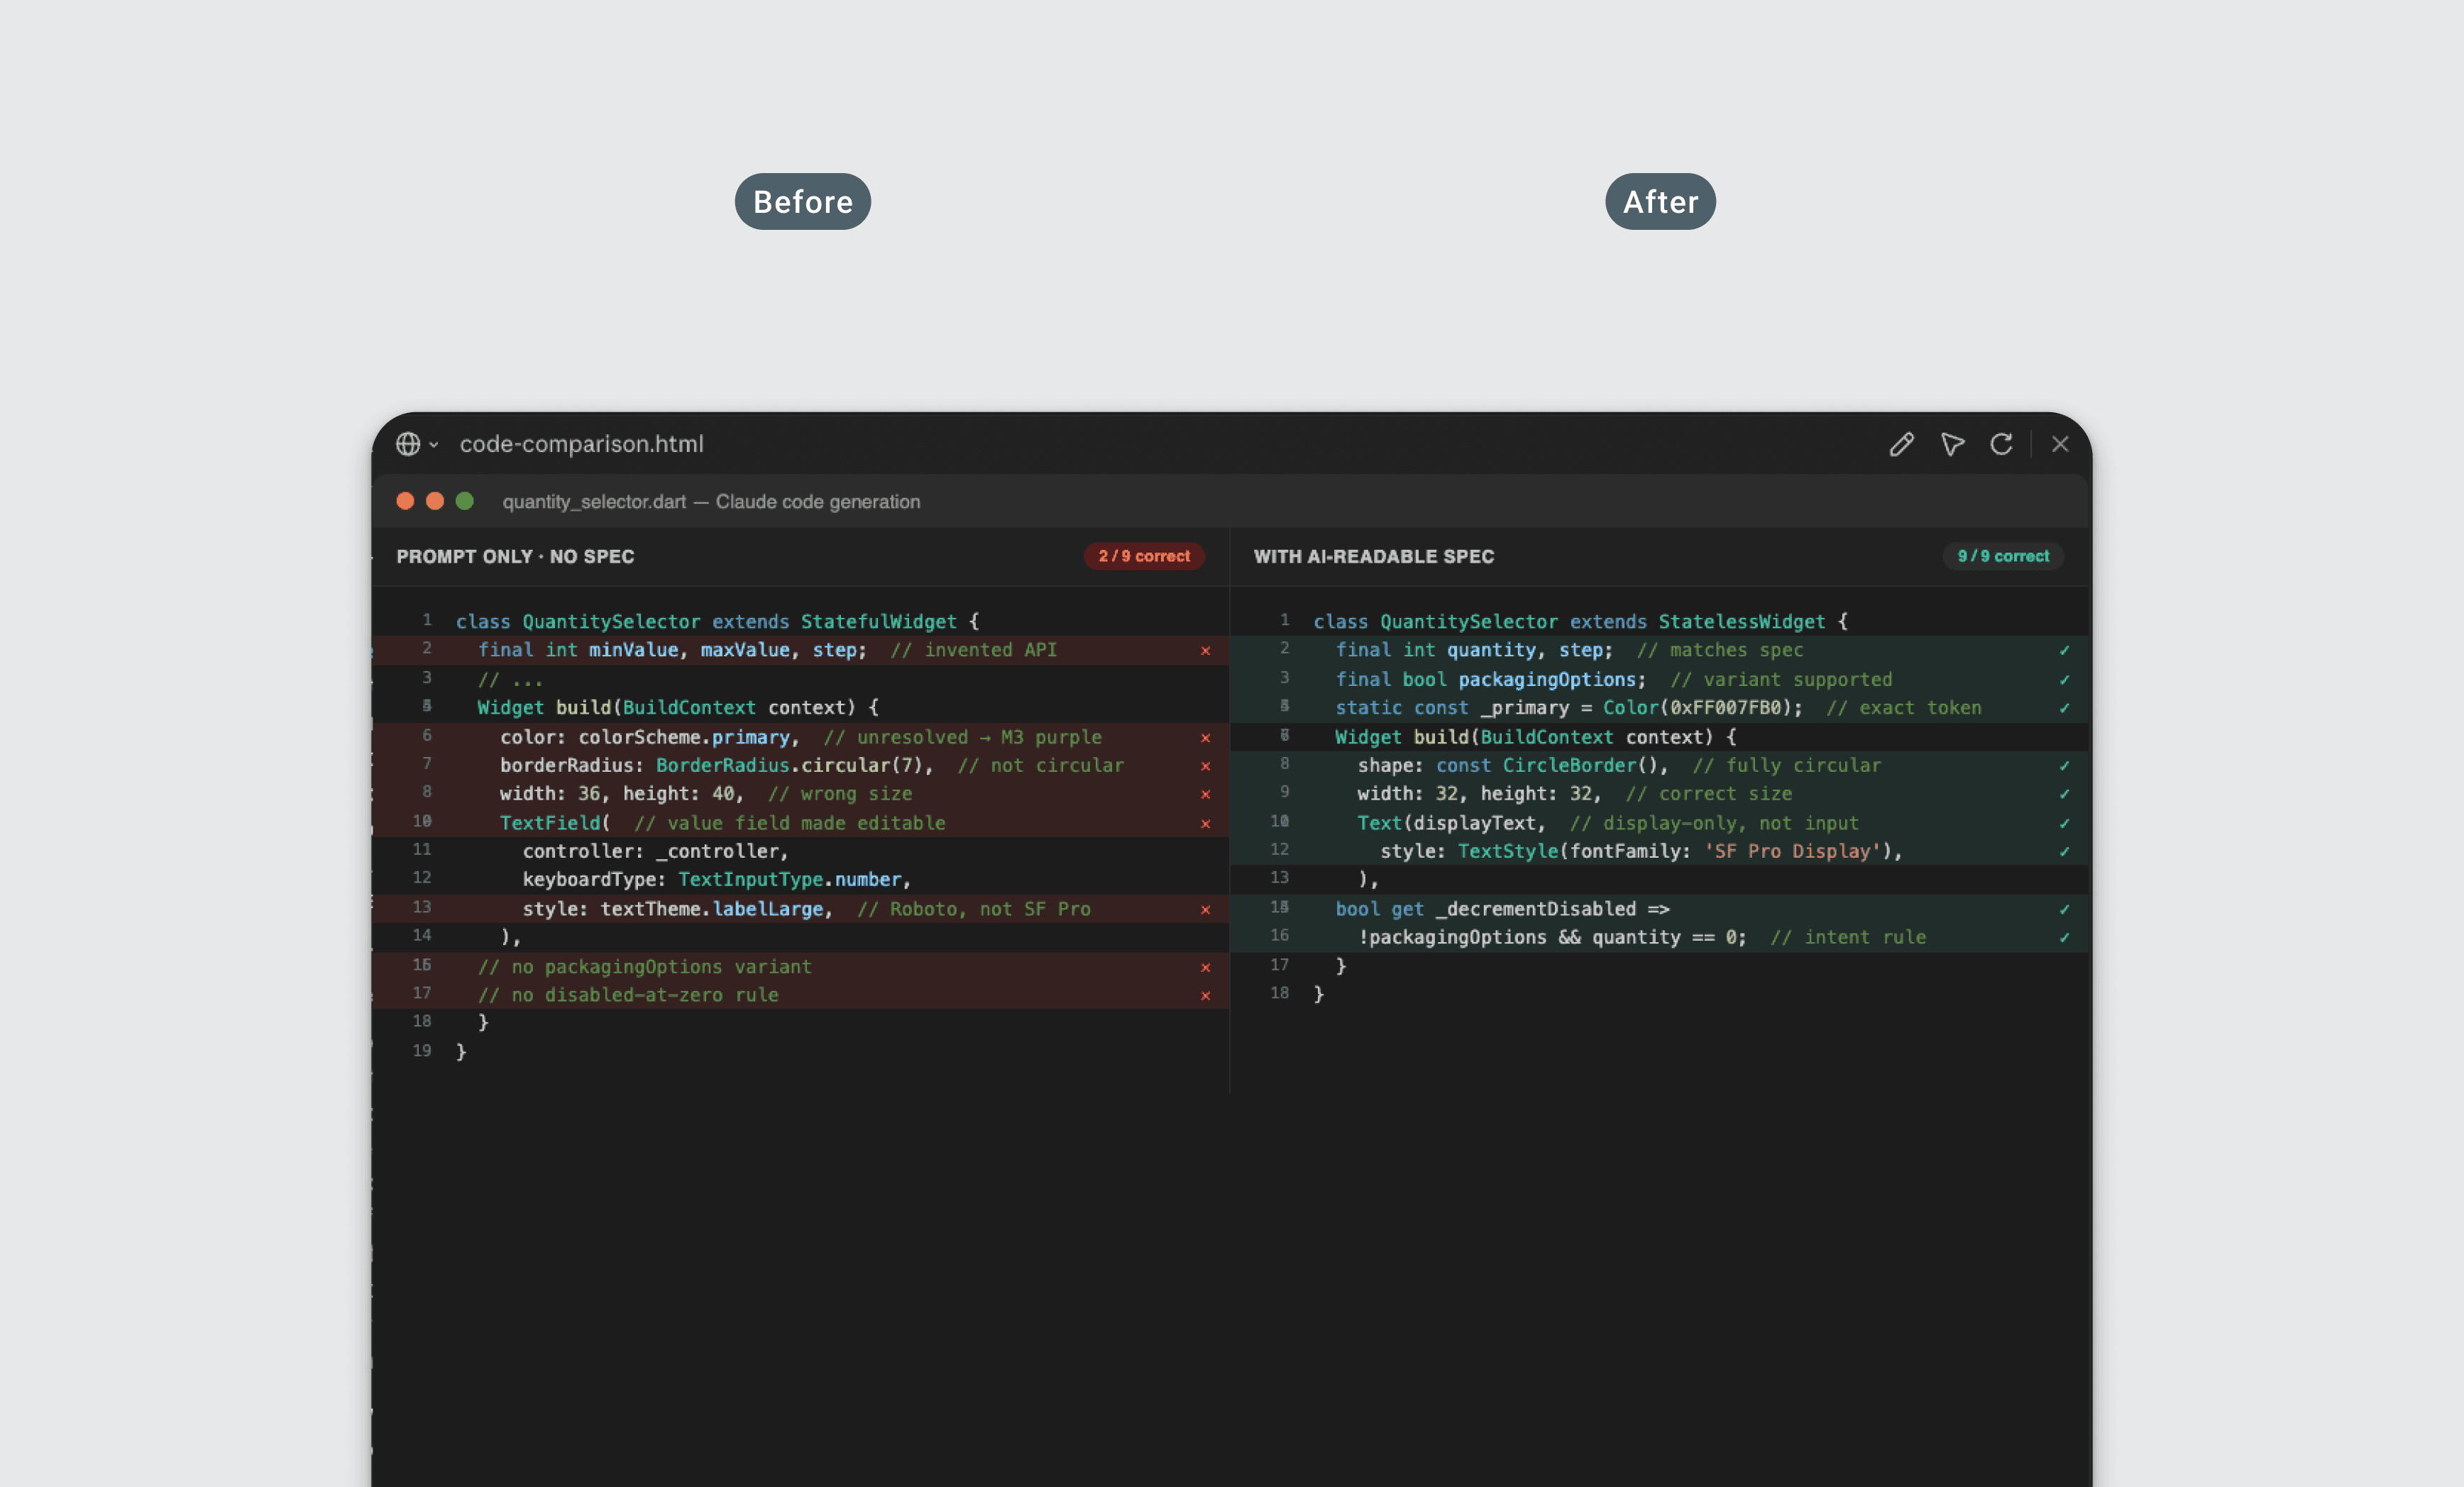2464x1487 pixels.
Task: Click '// ...' comment on left line 3
Action: click(510, 680)
